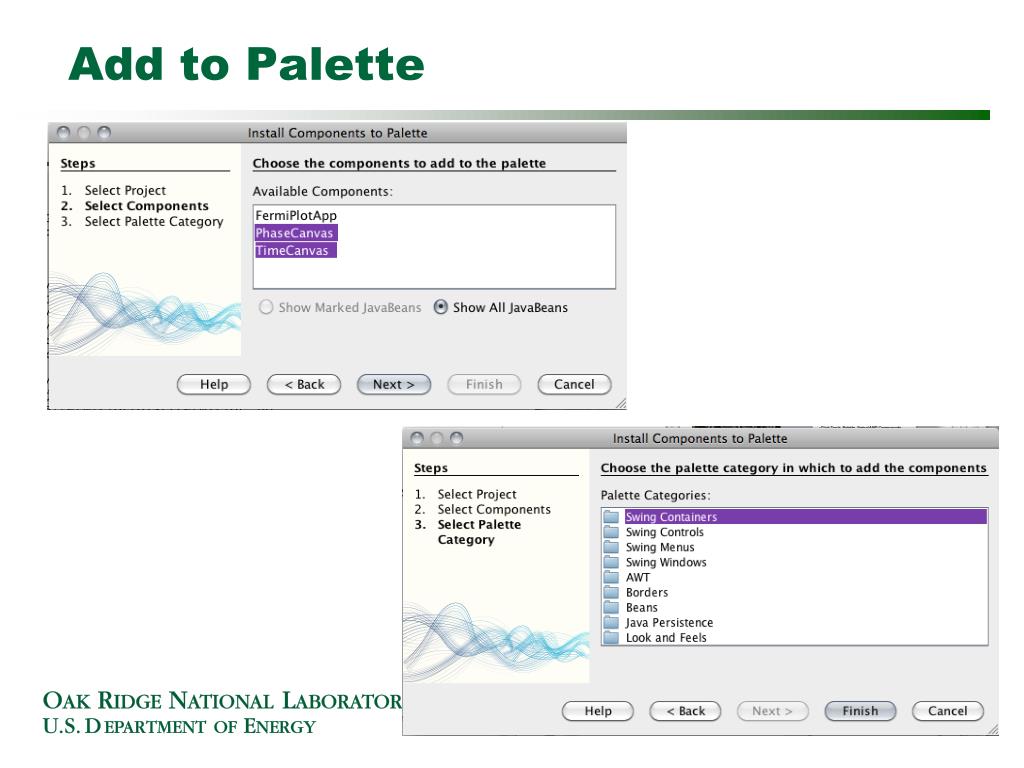Click Select Components step in category dialog
Image resolution: width=1024 pixels, height=768 pixels.
[494, 509]
